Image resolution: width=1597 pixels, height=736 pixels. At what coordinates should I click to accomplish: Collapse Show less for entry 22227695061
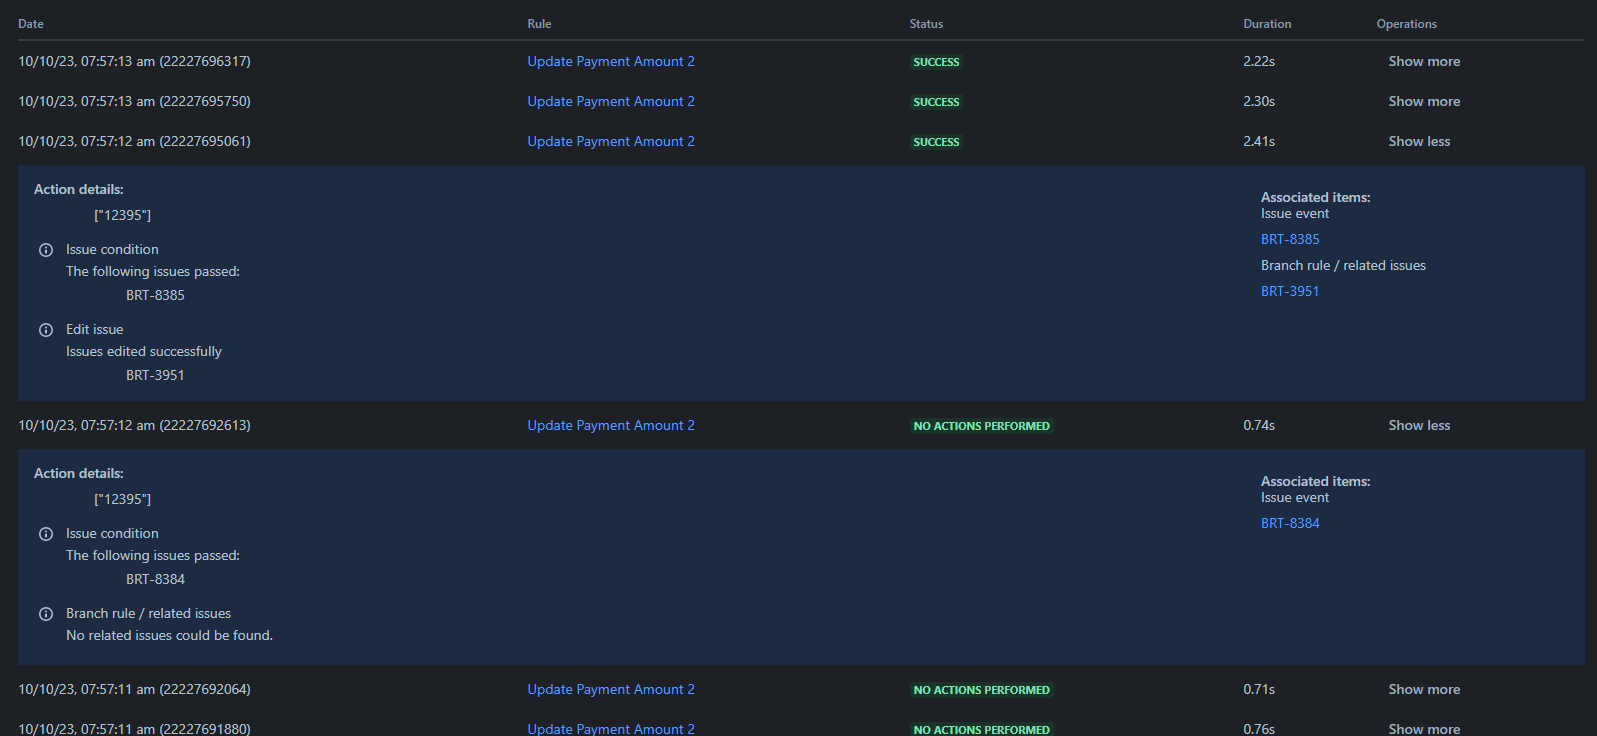click(1419, 141)
